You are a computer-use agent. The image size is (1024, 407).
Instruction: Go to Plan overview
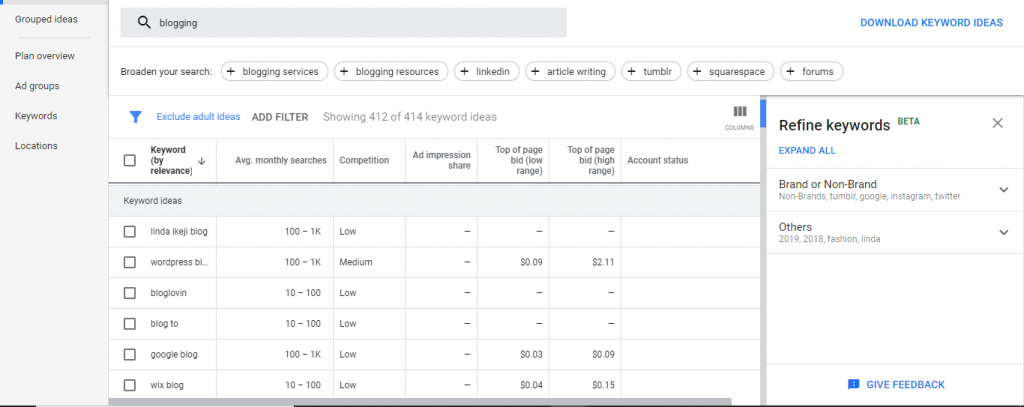45,56
